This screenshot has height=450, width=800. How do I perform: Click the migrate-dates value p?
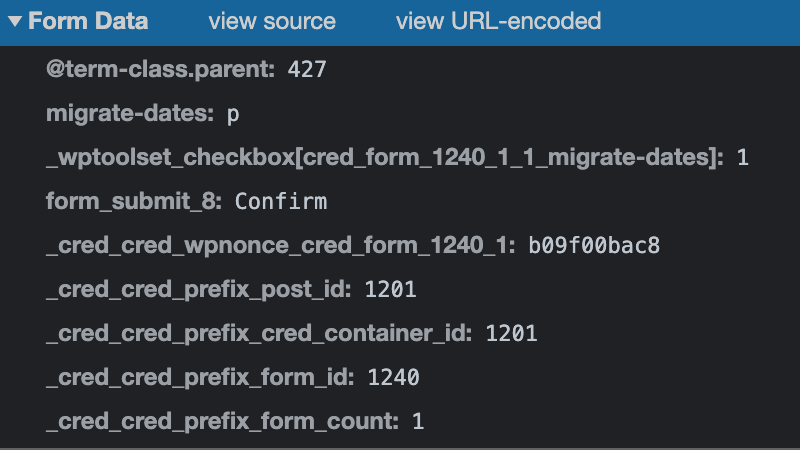[x=233, y=115]
